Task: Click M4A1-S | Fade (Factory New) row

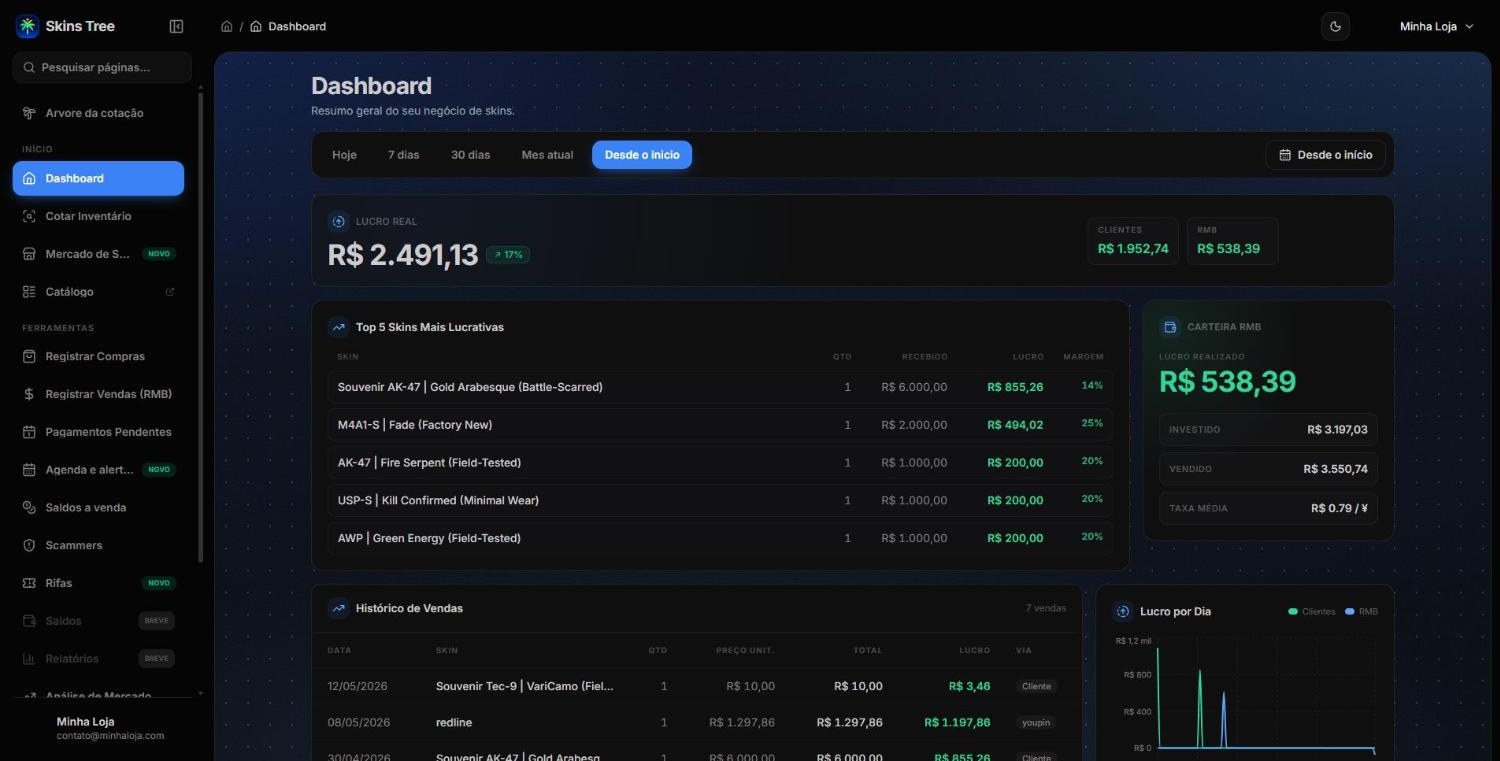Action: pos(720,425)
